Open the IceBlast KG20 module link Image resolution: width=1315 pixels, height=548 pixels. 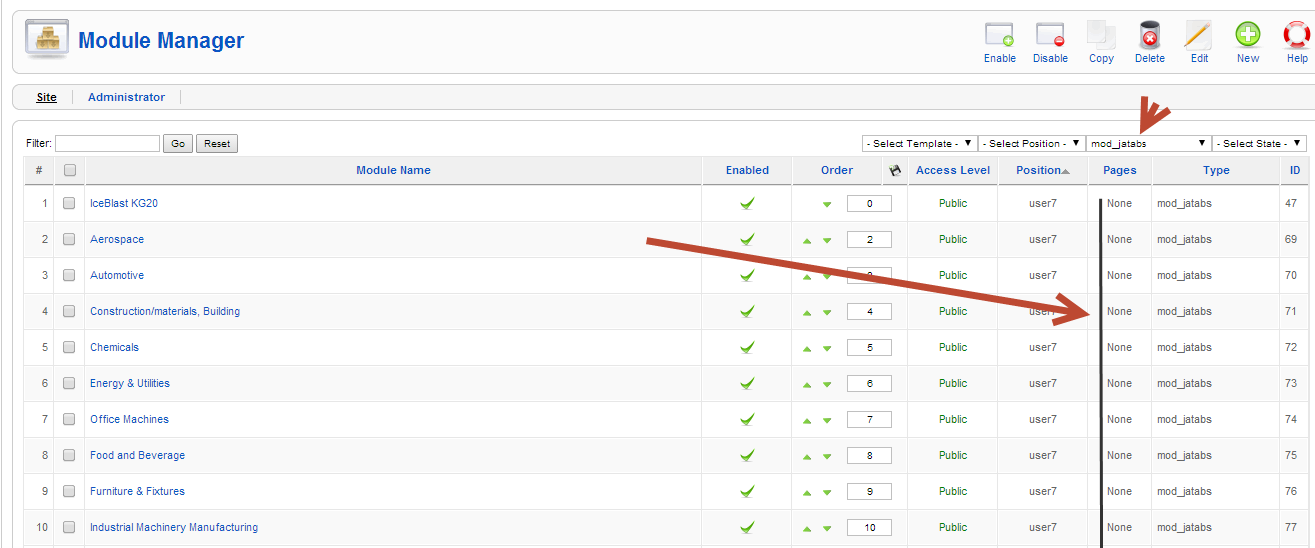click(x=124, y=203)
